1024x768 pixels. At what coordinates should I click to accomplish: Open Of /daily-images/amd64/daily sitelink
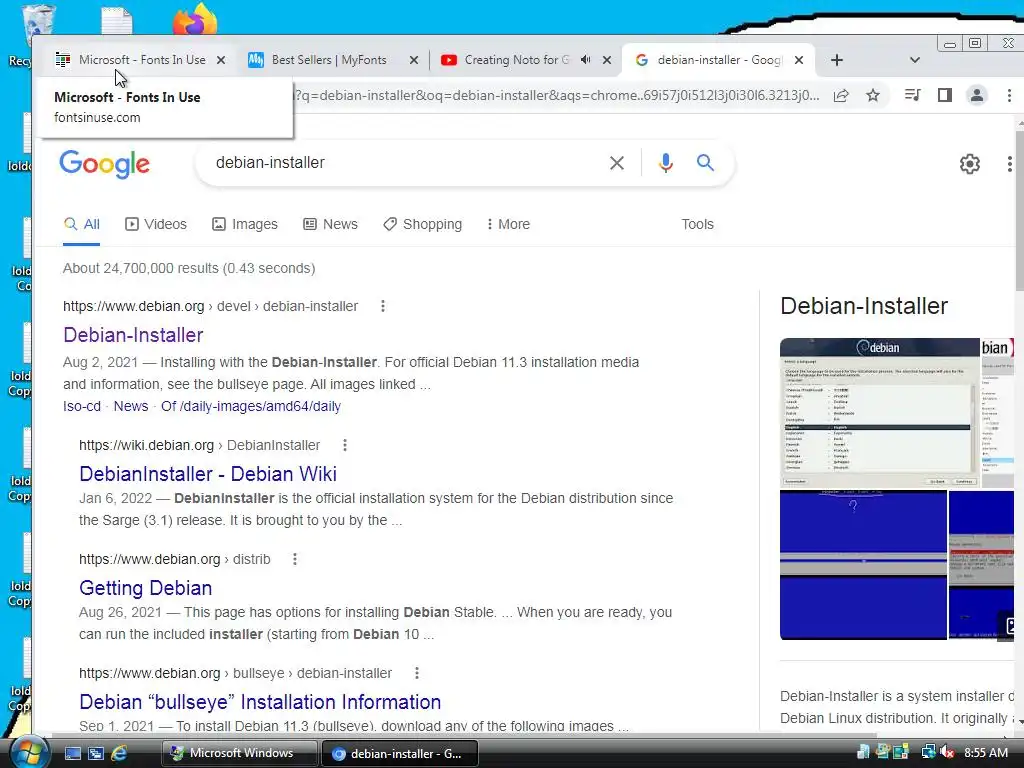point(251,406)
